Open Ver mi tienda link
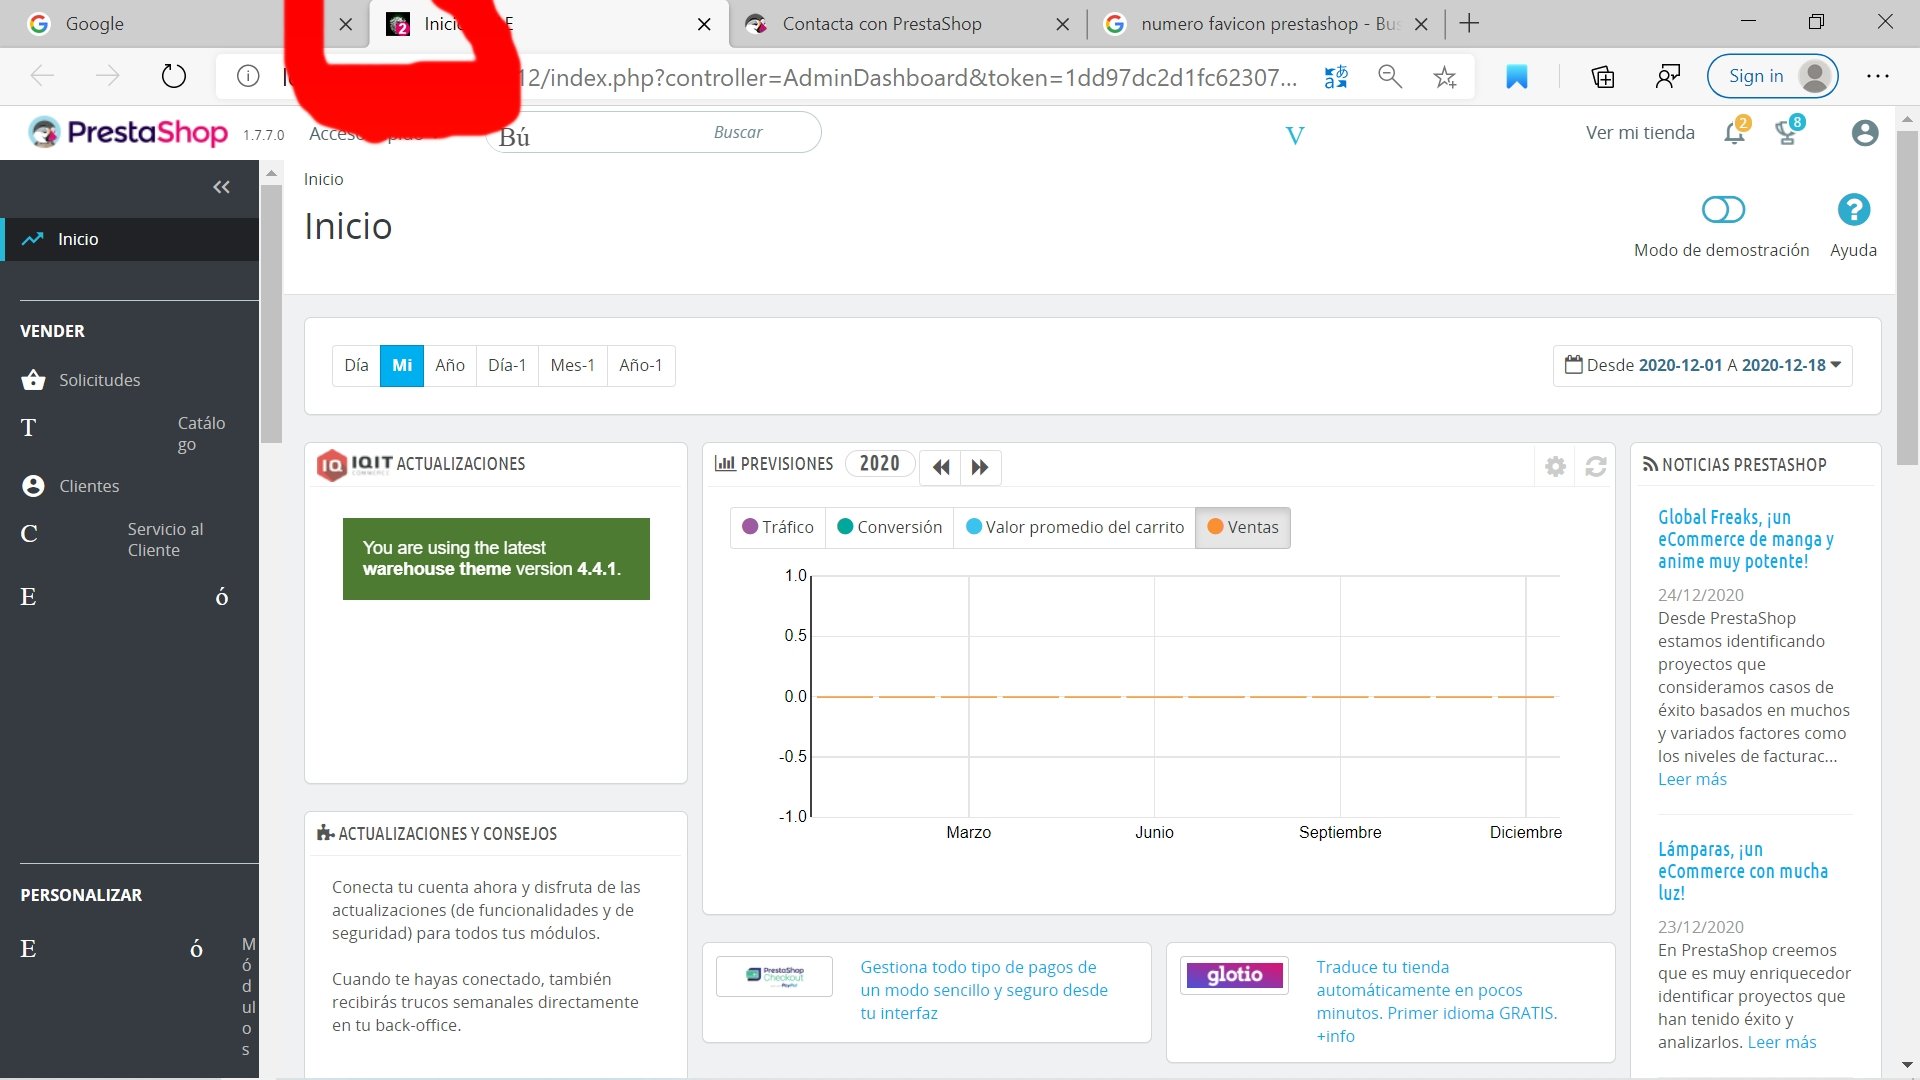This screenshot has width=1920, height=1080. click(x=1640, y=132)
